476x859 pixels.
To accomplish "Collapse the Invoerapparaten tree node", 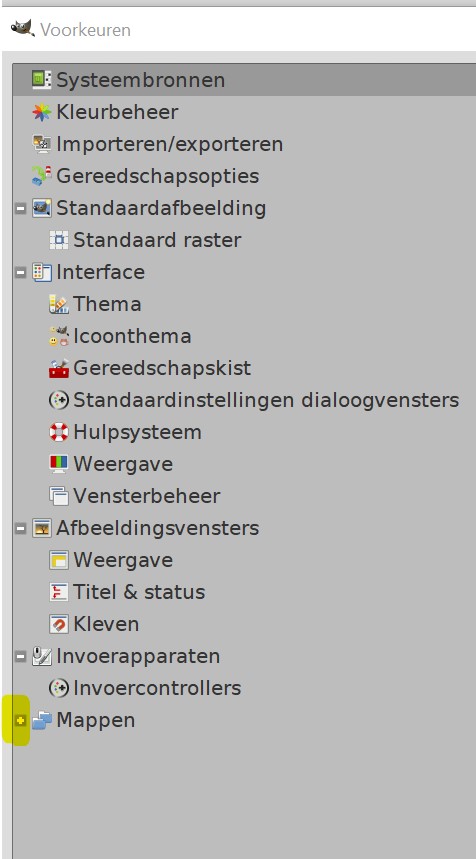I will click(x=21, y=656).
